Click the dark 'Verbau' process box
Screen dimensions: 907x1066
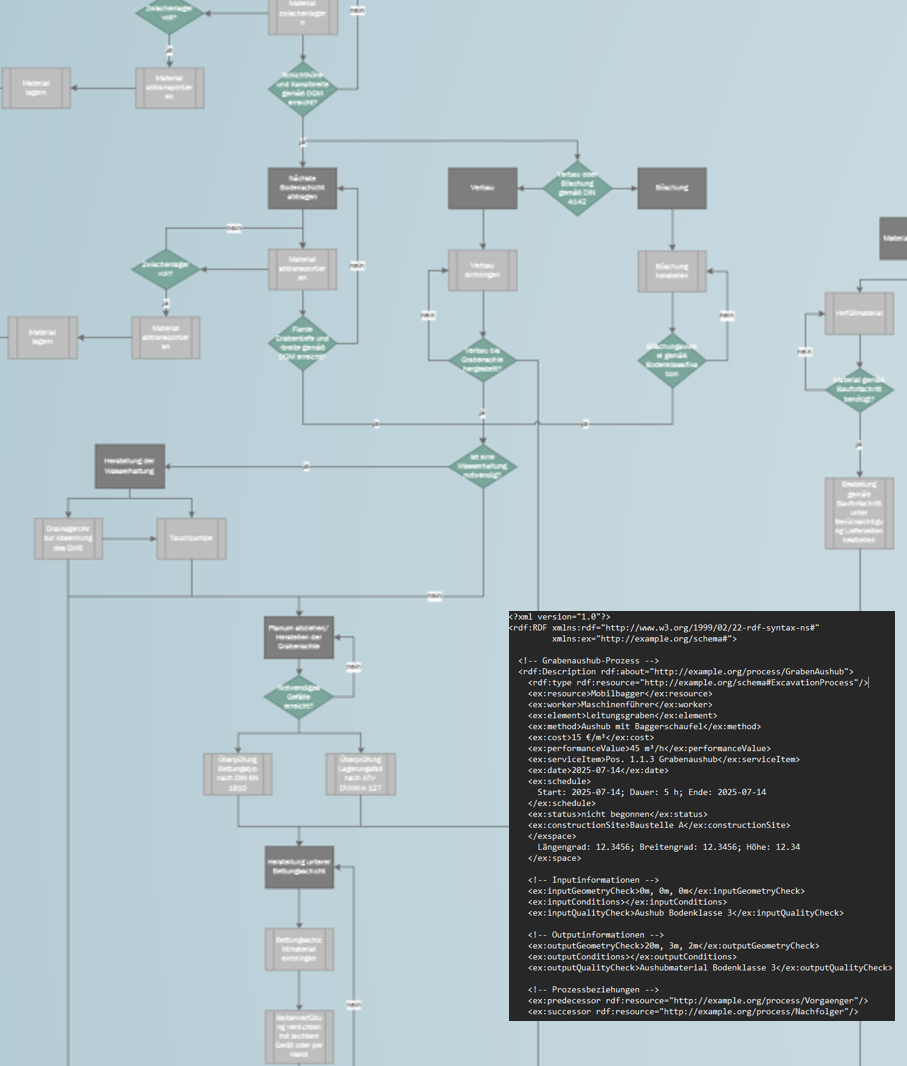[x=482, y=188]
